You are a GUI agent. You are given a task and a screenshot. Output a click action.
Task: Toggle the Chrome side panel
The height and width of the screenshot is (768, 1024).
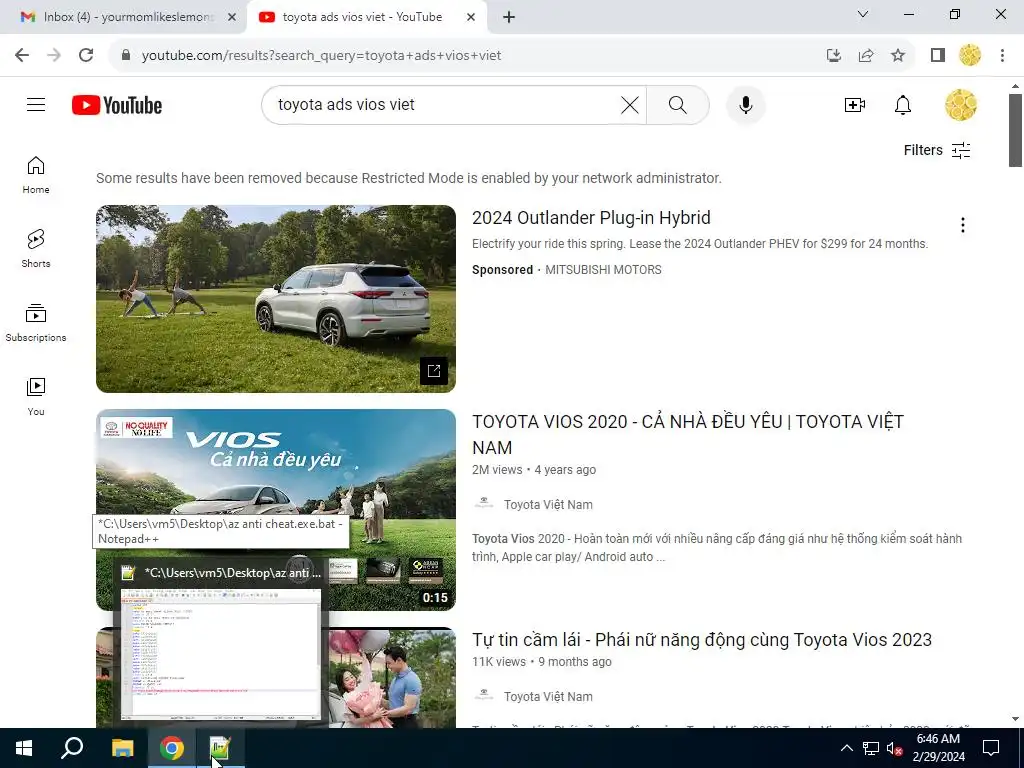tap(938, 56)
